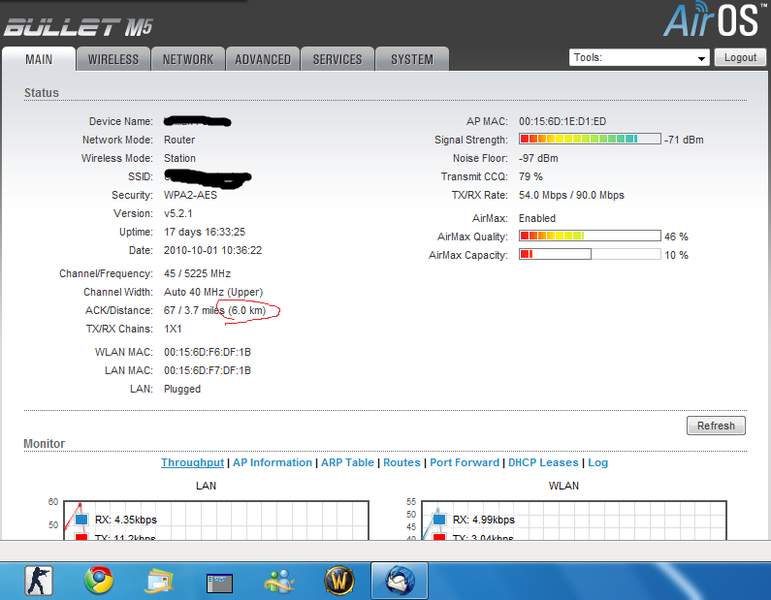This screenshot has height=600, width=771.
Task: Open the NETWORK tab
Action: (x=188, y=60)
